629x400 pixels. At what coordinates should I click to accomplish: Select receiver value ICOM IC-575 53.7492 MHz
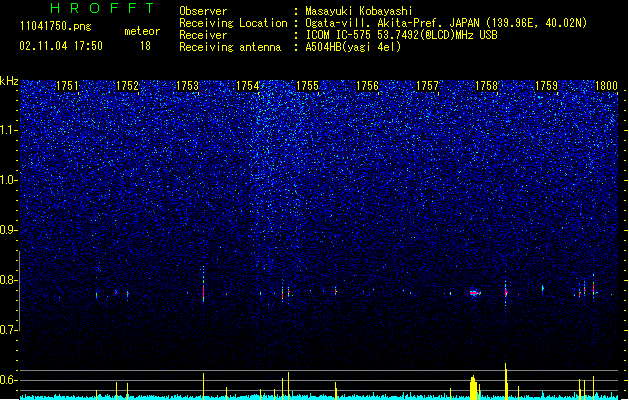(401, 35)
